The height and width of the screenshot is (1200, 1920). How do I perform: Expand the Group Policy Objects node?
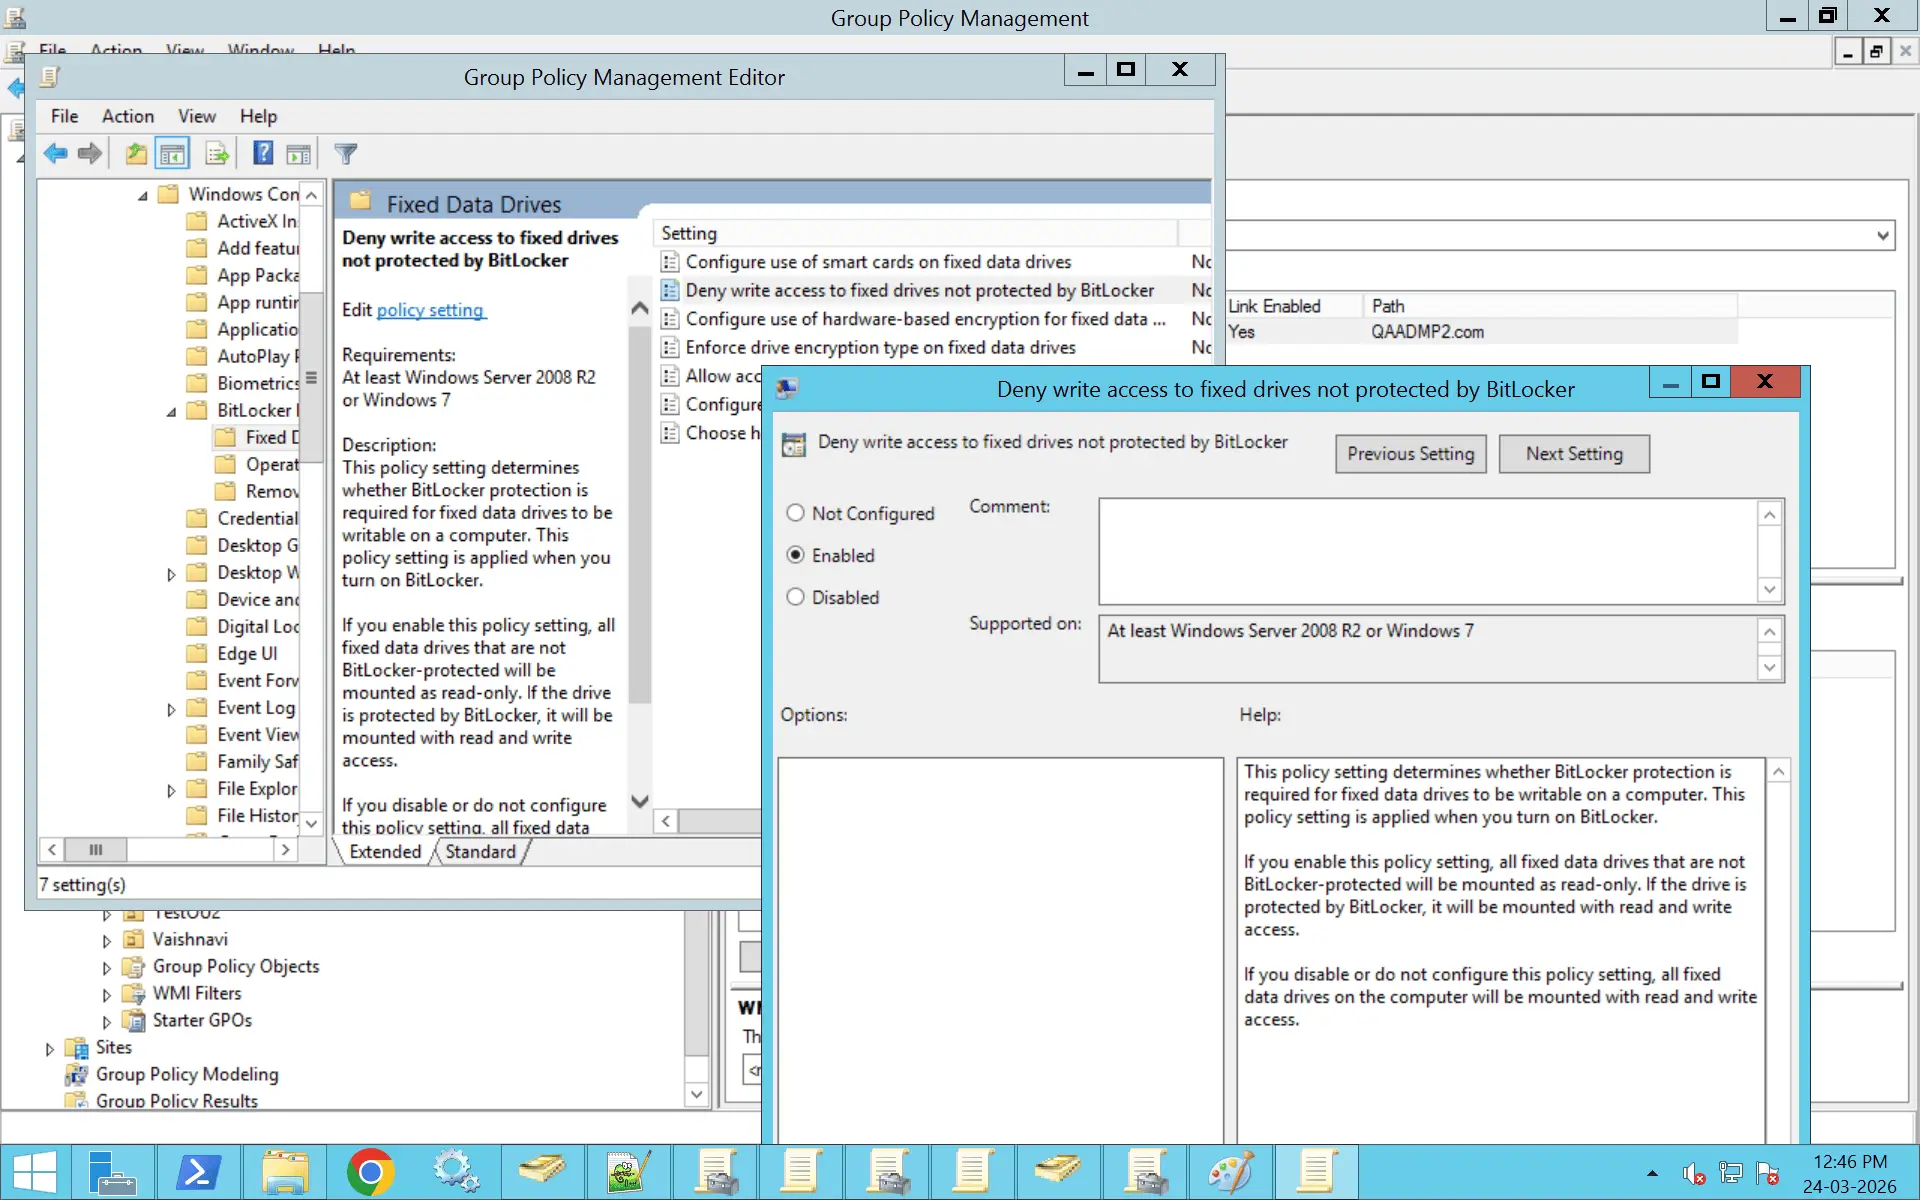[107, 967]
